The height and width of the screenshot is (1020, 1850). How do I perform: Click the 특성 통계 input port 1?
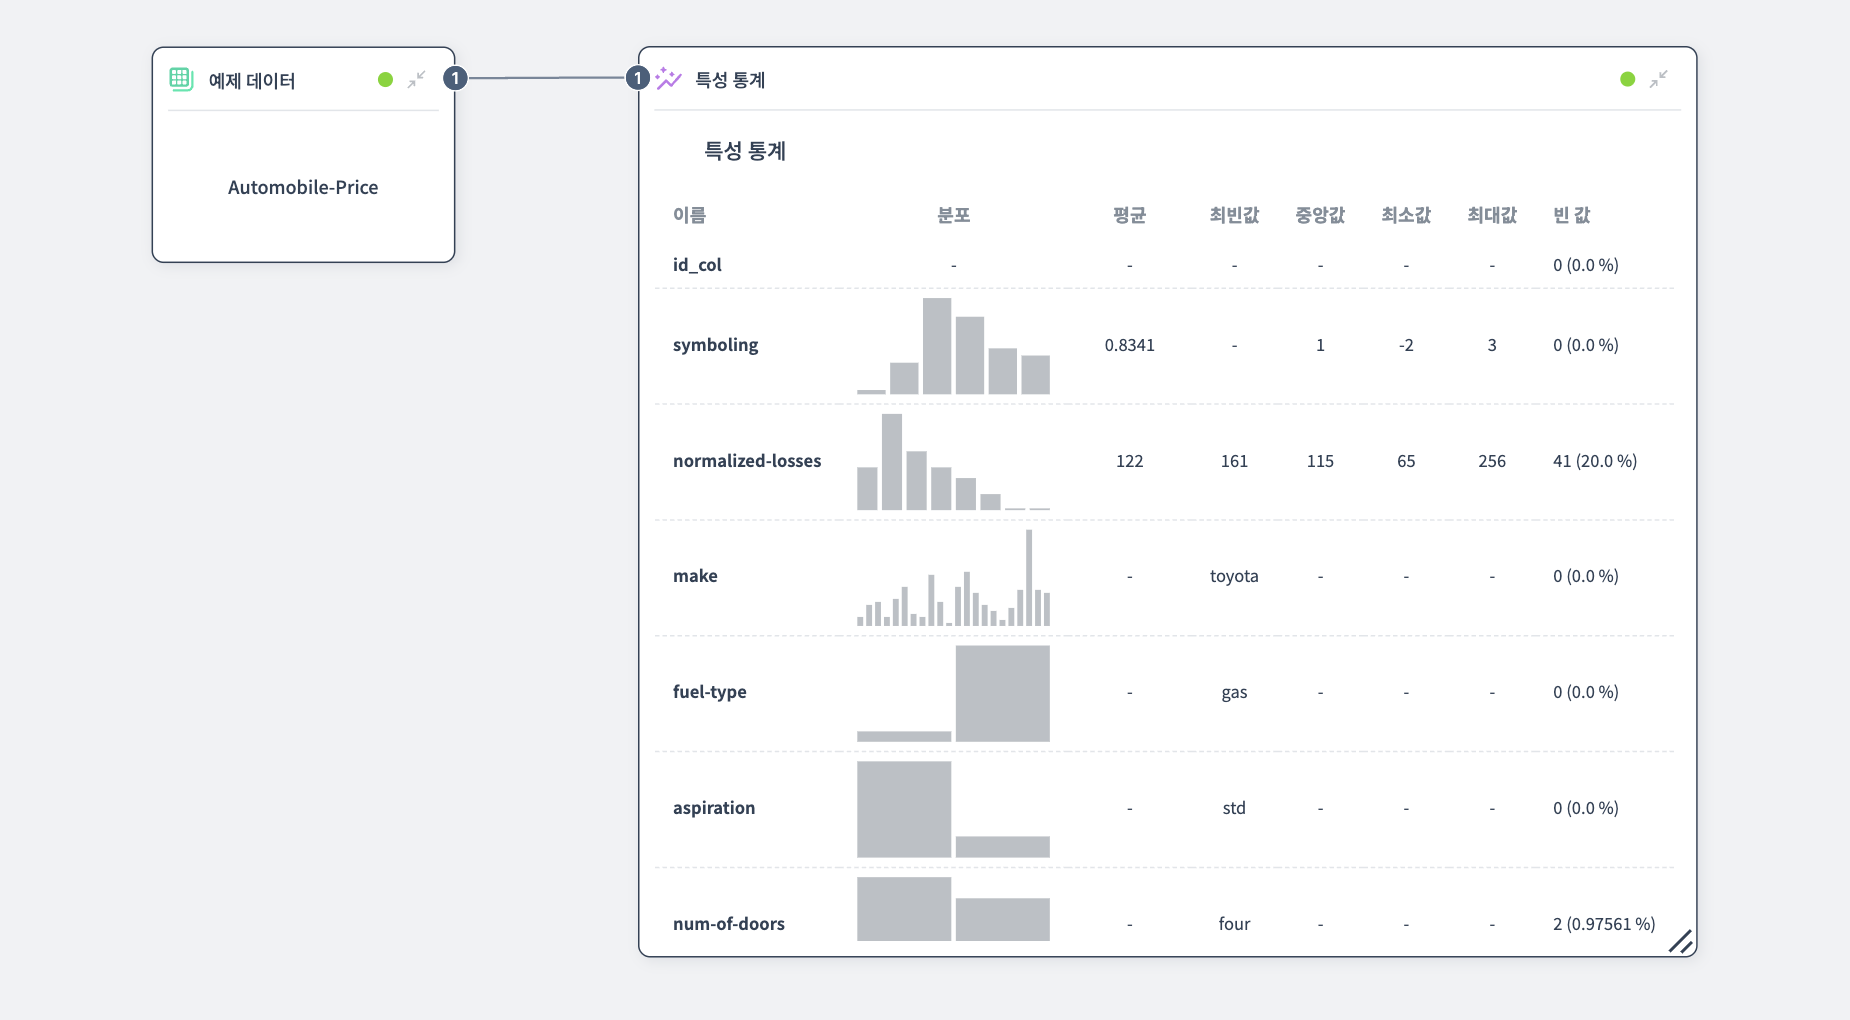coord(638,78)
